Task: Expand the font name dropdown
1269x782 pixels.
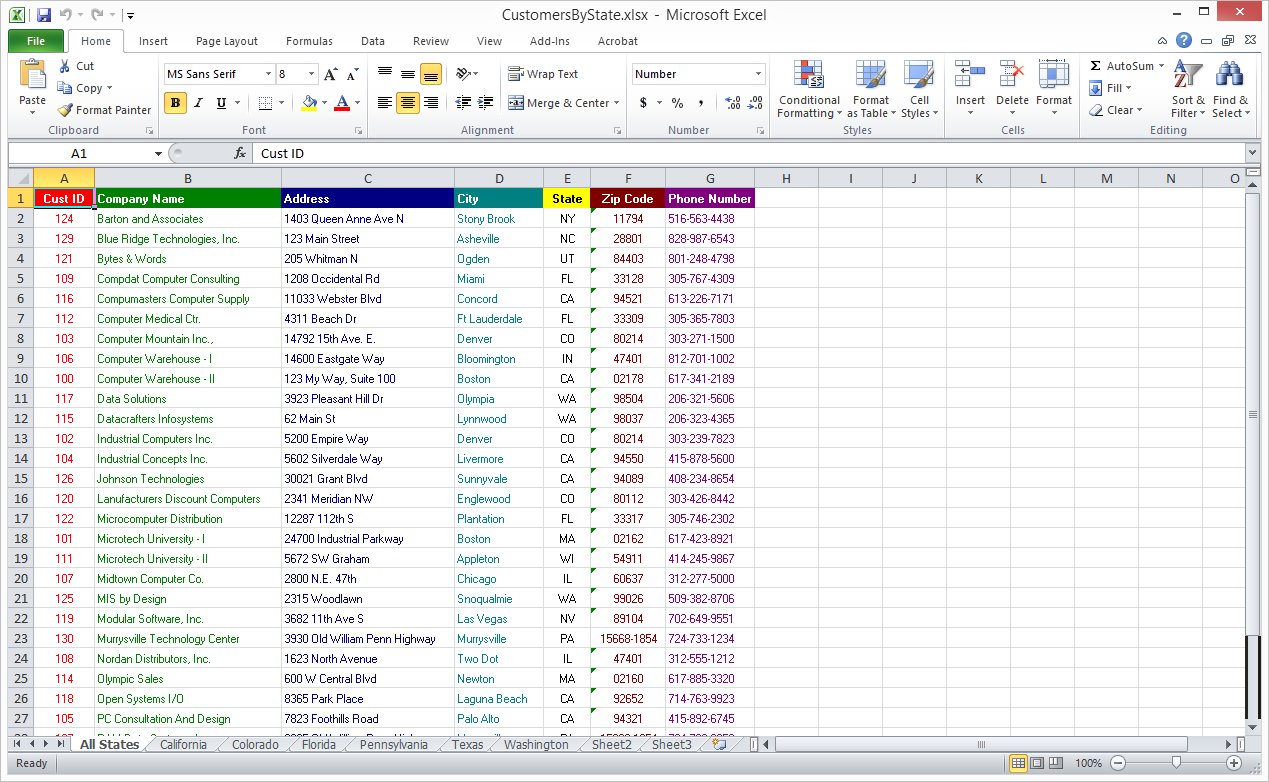Action: pyautogui.click(x=268, y=74)
